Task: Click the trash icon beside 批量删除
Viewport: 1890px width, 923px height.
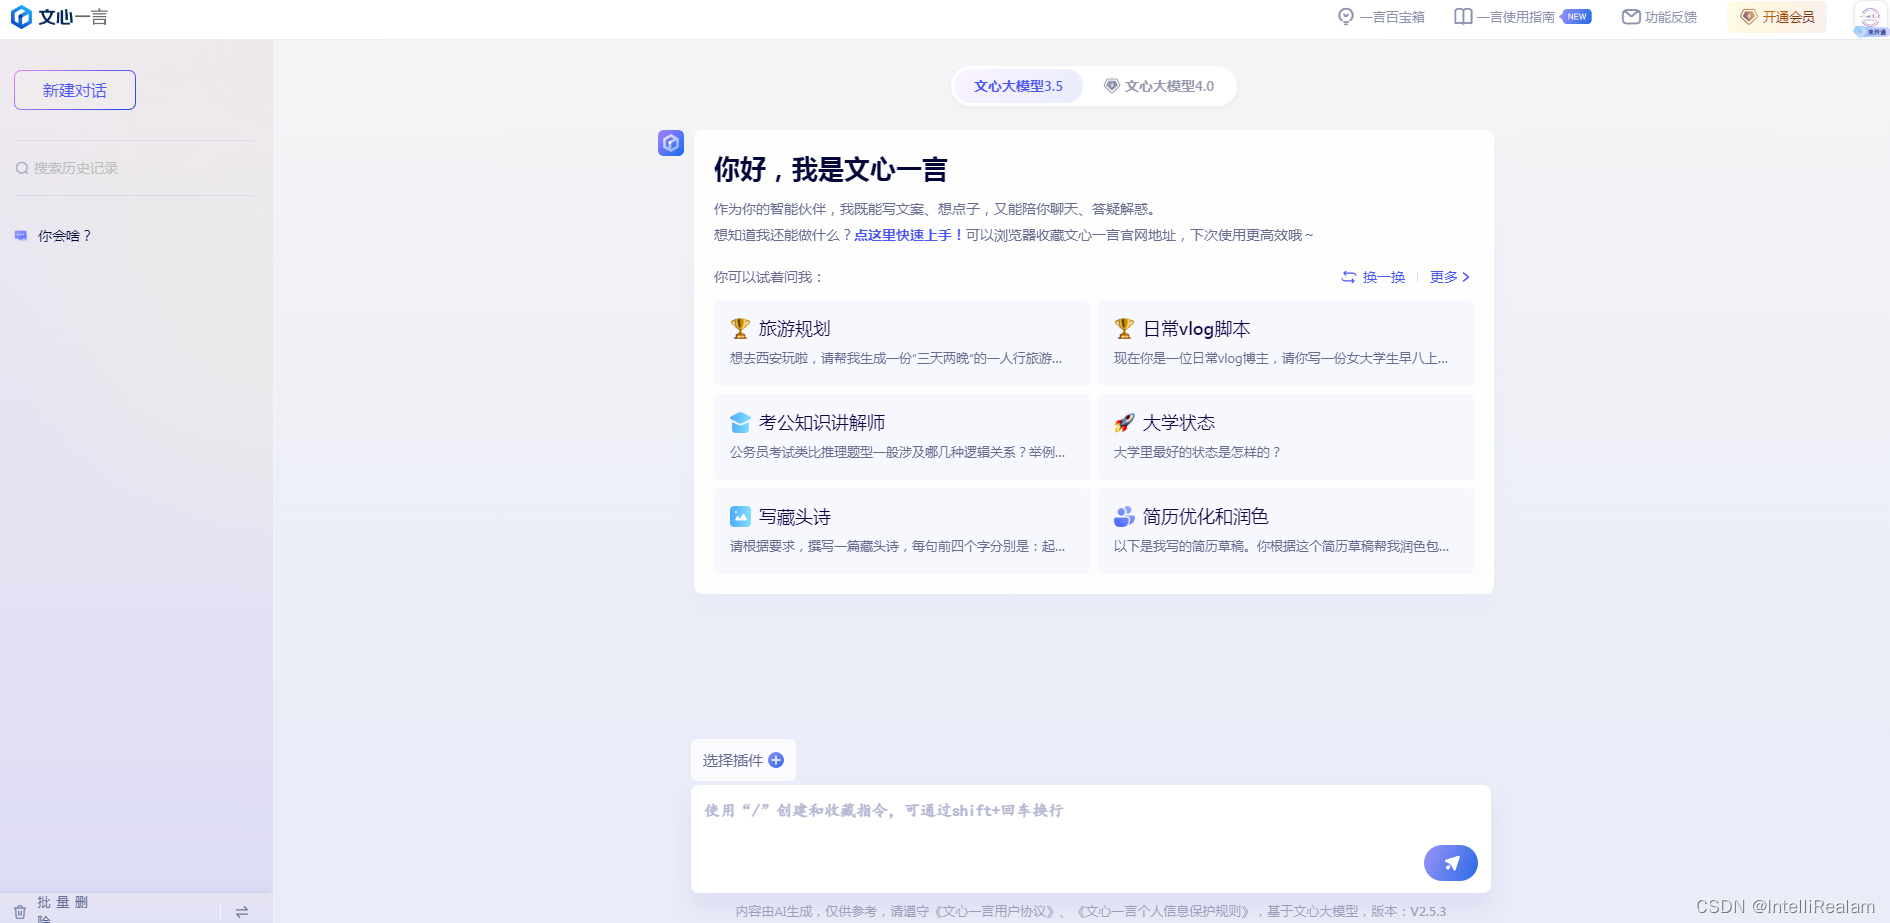Action: 20,912
